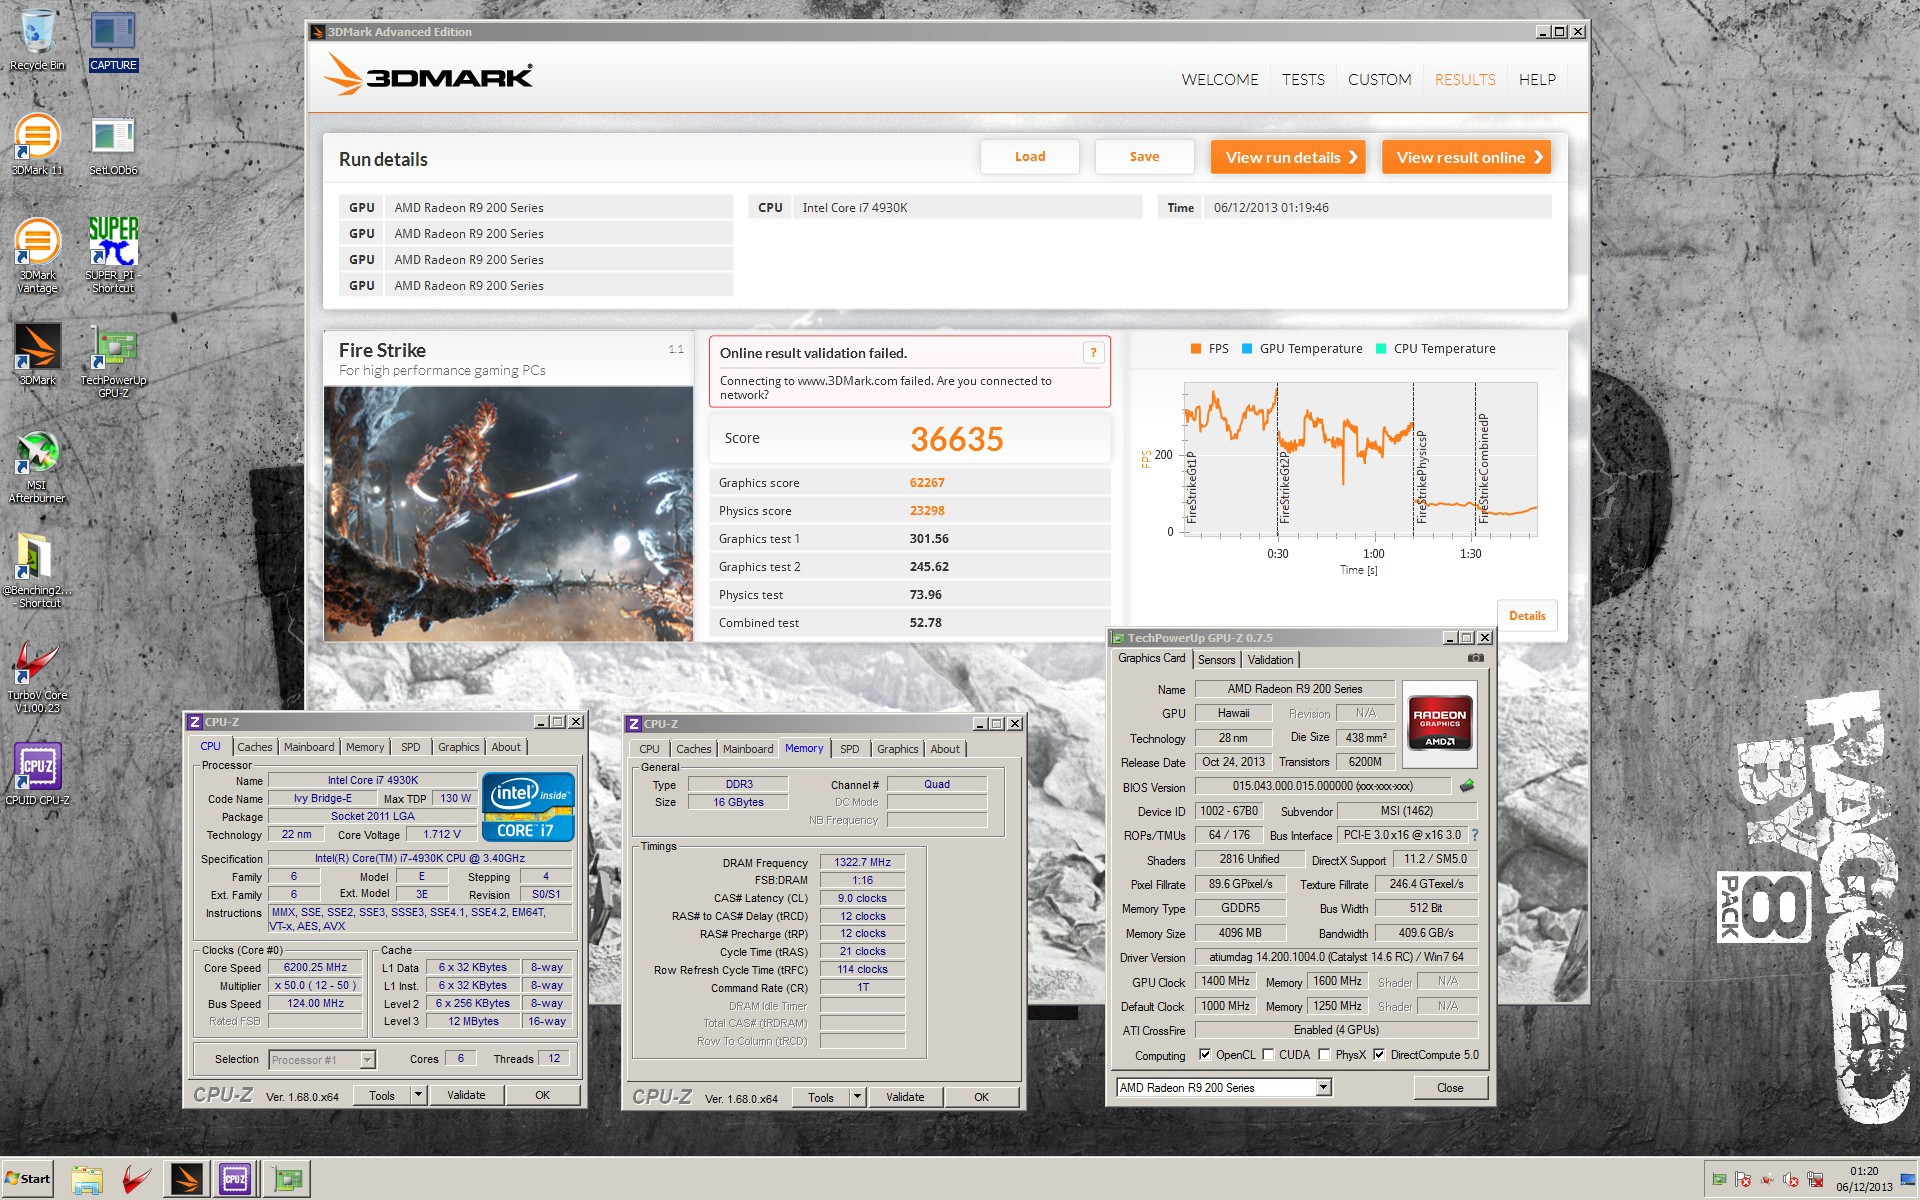Click the GPU-Z save BIOS chip icon

pos(1467,786)
